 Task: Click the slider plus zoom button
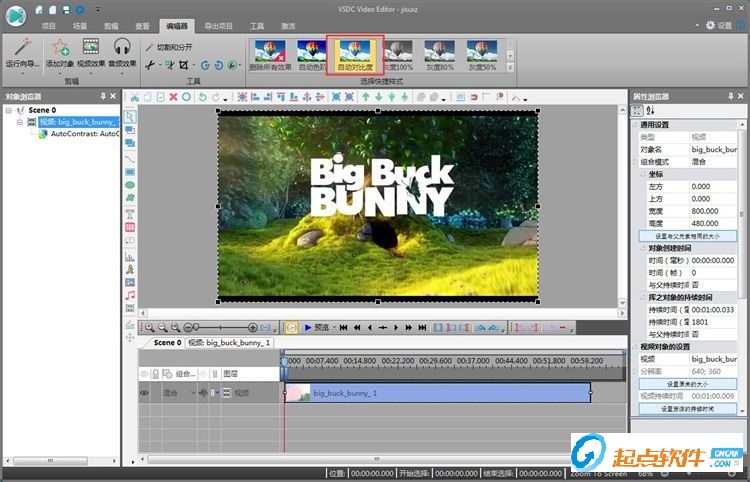pyautogui.click(x=253, y=328)
